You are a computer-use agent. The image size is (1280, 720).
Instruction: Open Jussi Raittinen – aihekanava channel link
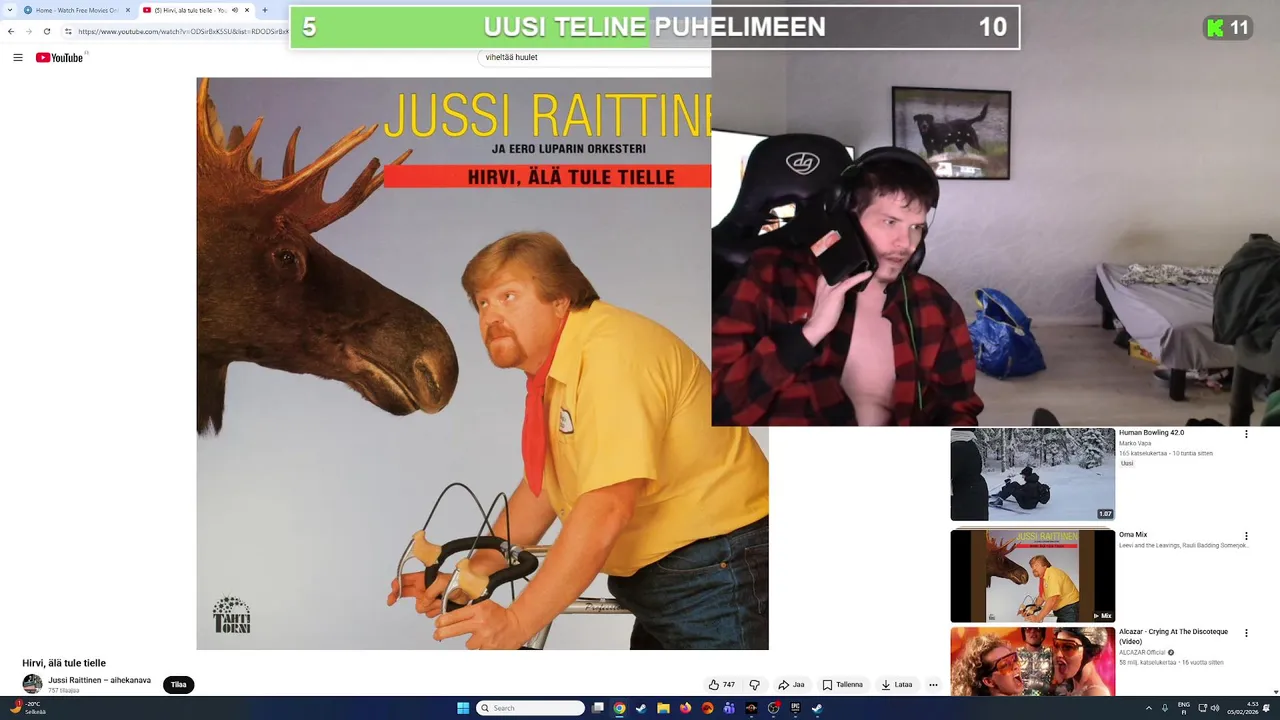[100, 680]
